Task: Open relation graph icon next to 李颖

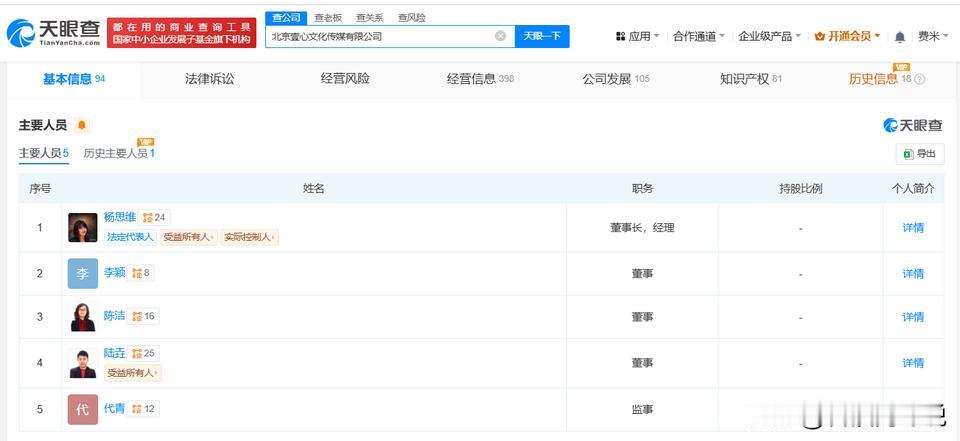Action: (137, 273)
